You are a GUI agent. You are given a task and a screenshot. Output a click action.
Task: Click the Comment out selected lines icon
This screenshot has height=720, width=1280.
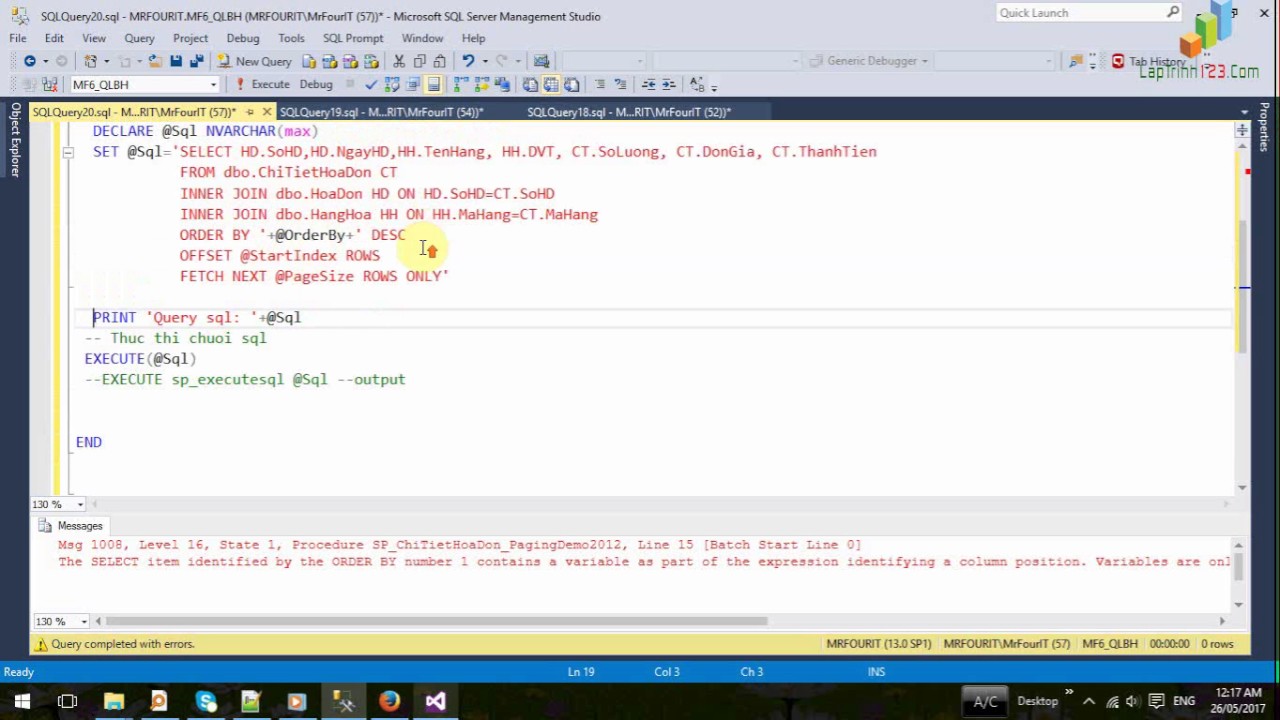click(600, 84)
